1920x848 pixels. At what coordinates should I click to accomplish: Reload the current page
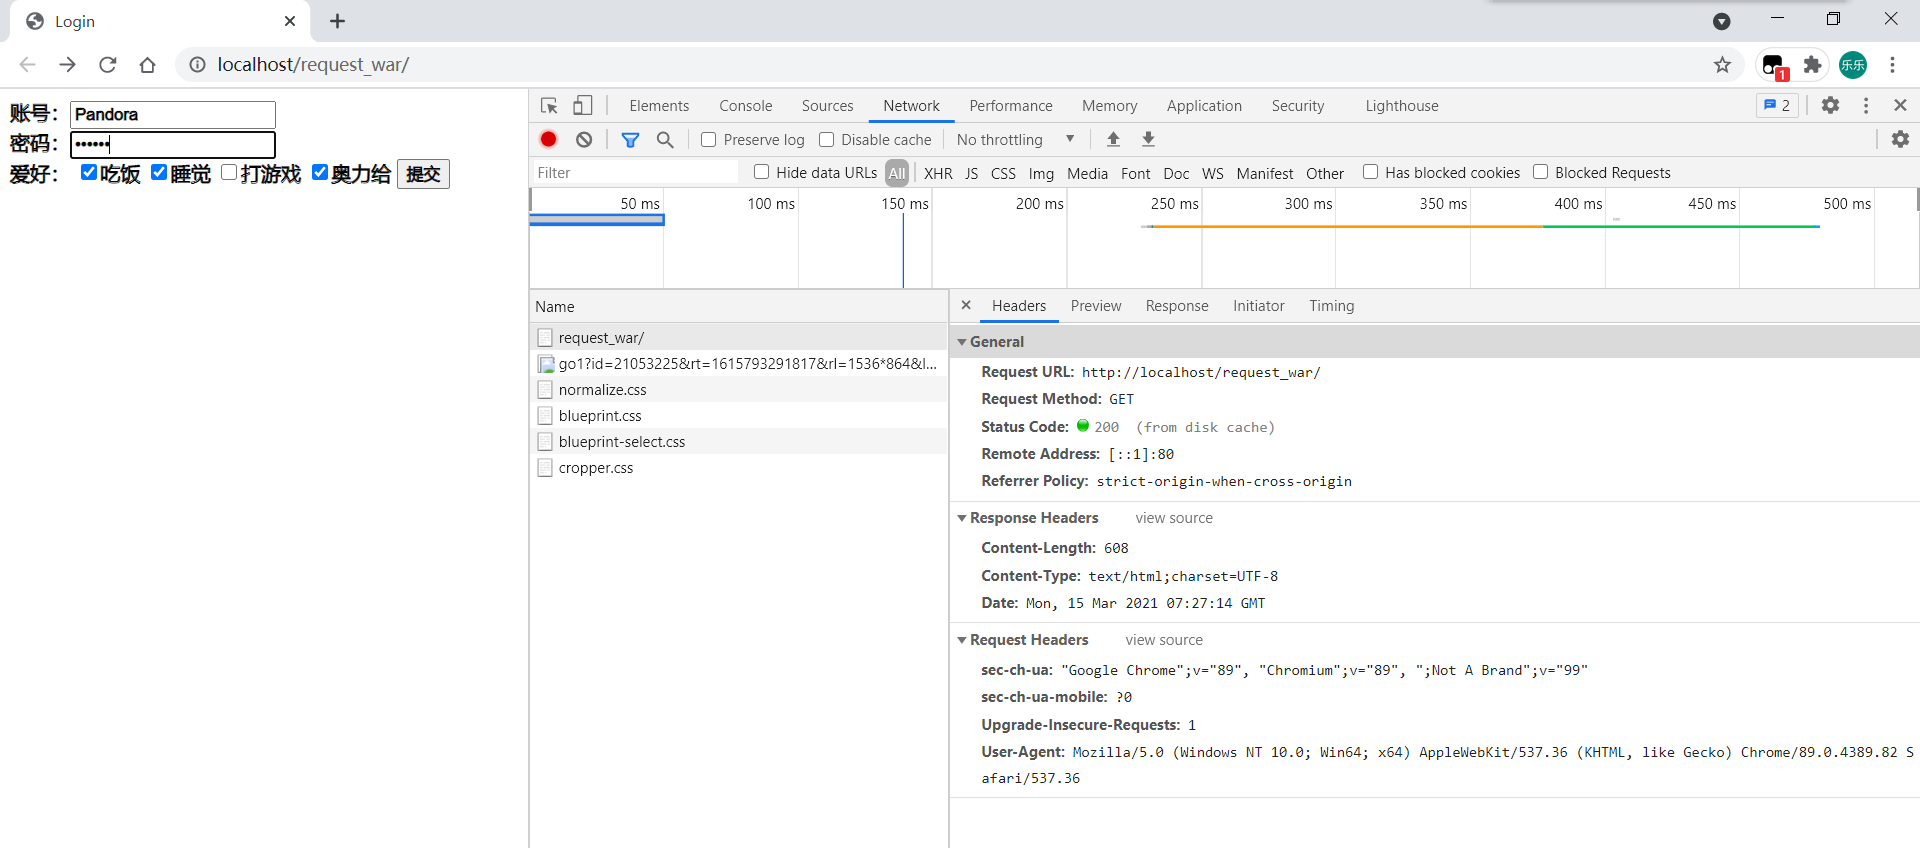coord(108,65)
